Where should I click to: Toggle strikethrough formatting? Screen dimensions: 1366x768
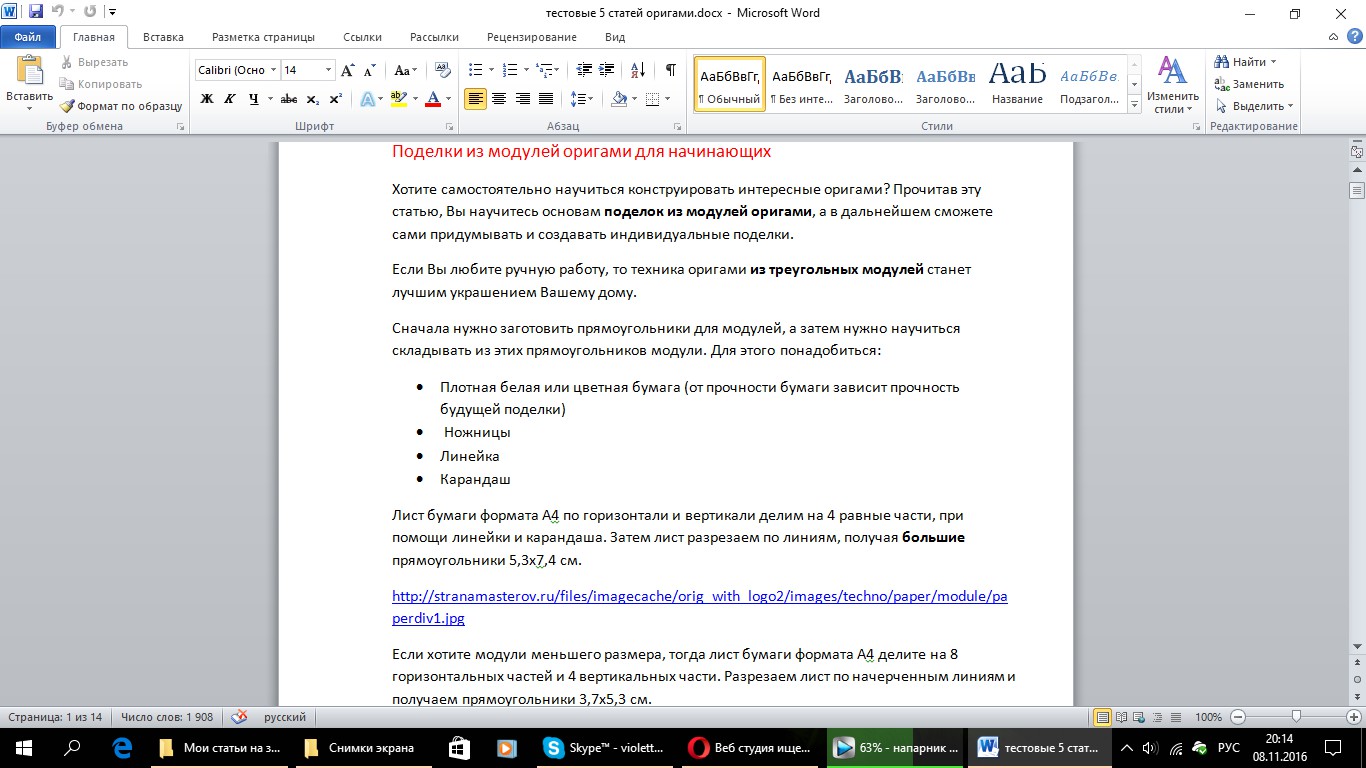(289, 99)
